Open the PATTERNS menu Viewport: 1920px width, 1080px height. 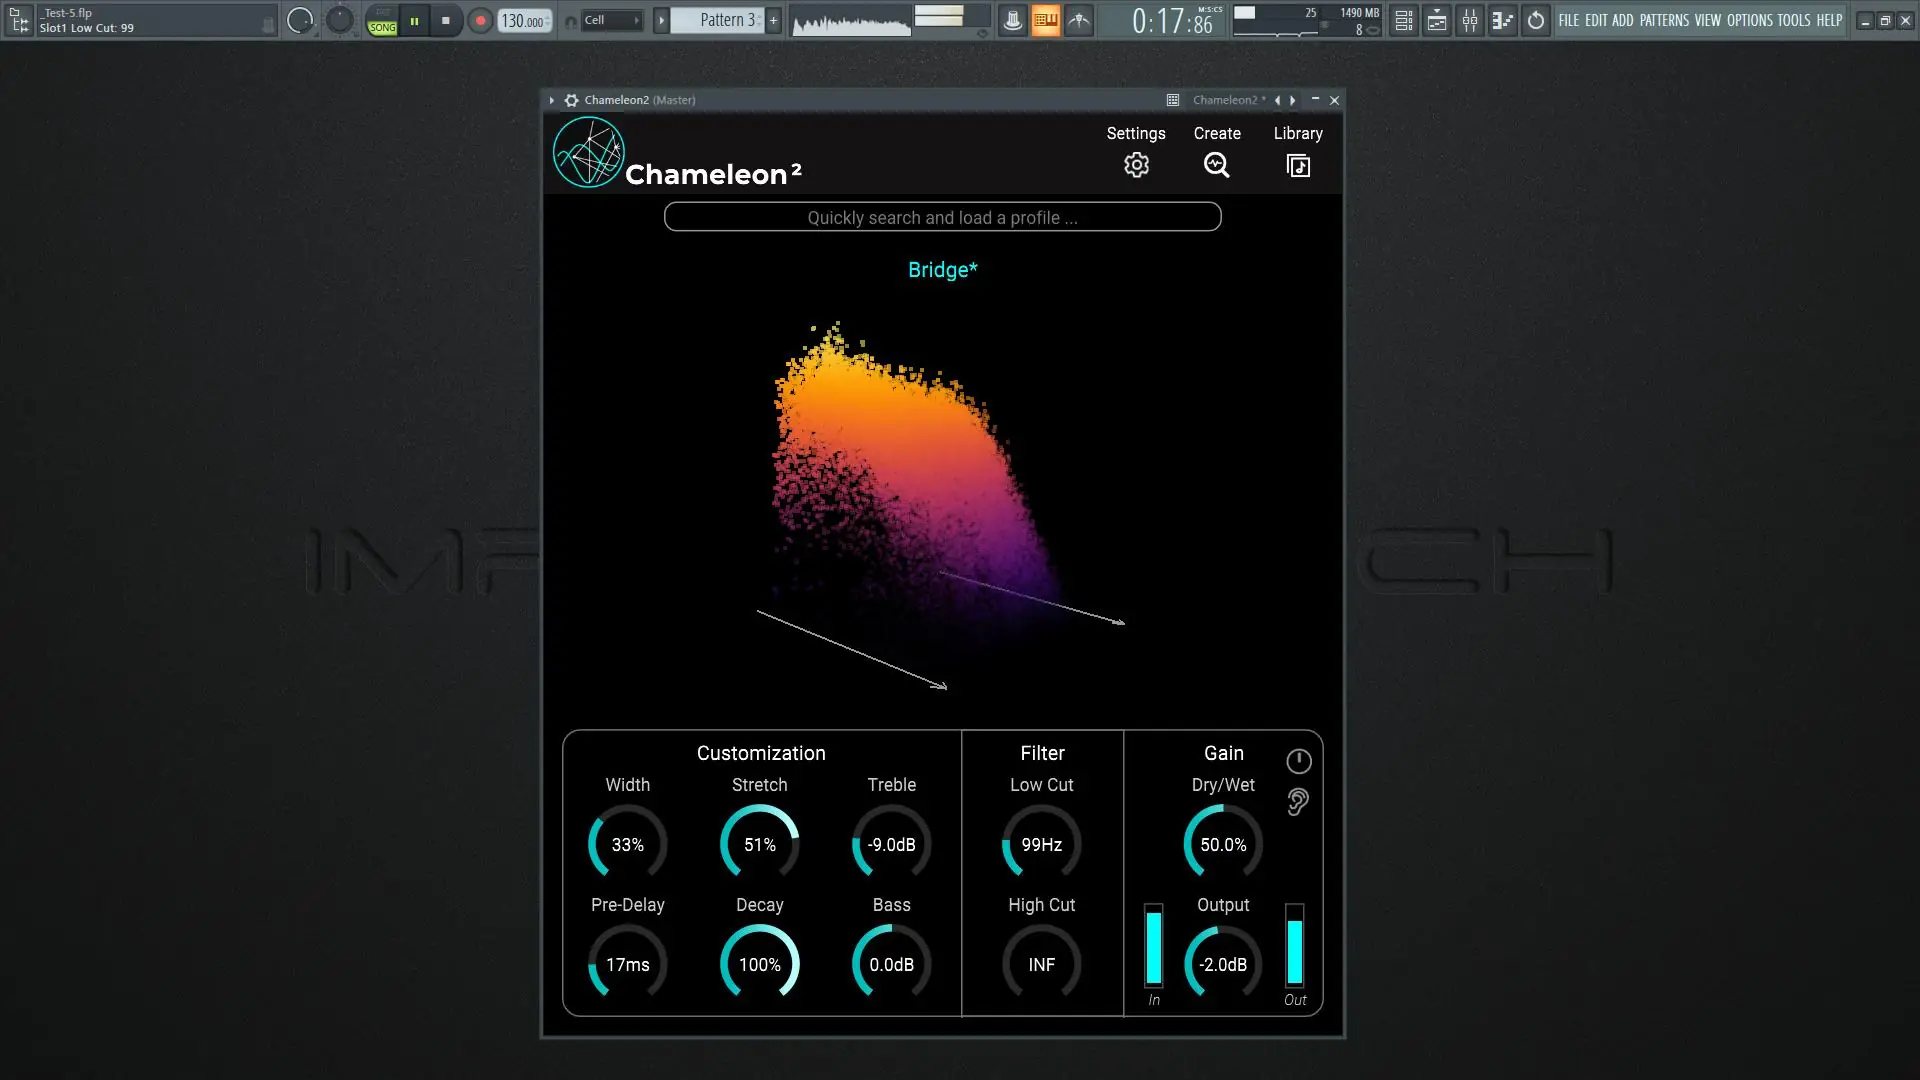[x=1664, y=21]
